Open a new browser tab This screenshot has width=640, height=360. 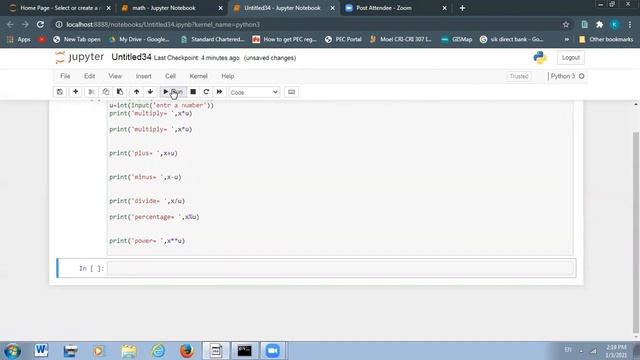tap(462, 8)
